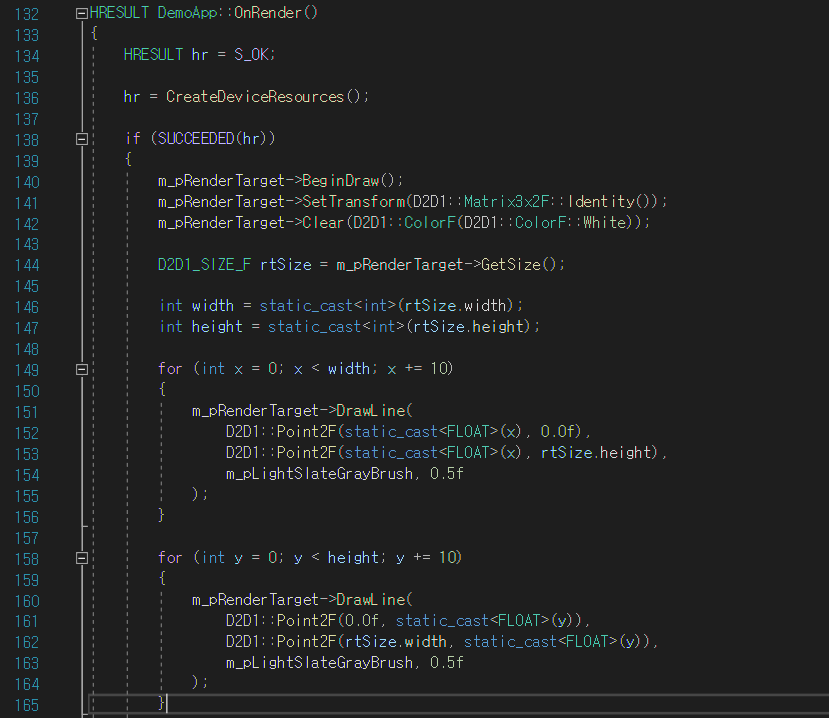Click 'y += 10' in the second for loop
Image resolution: width=829 pixels, height=718 pixels.
pos(427,557)
